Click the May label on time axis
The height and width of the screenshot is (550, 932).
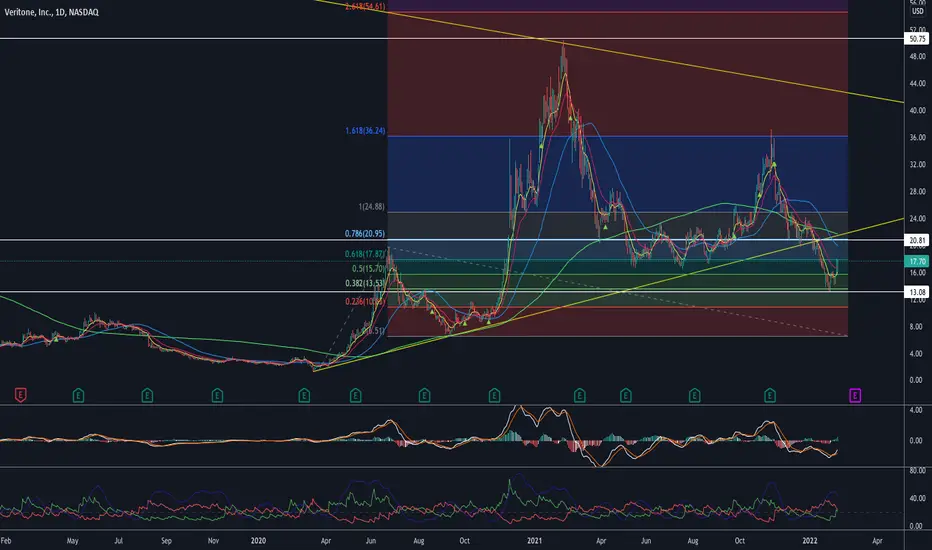73,540
